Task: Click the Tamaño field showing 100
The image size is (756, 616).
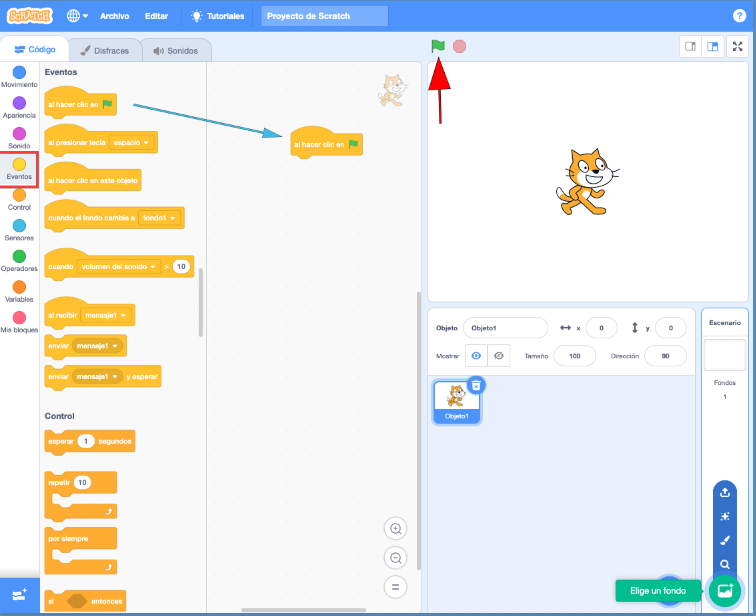Action: coord(575,356)
